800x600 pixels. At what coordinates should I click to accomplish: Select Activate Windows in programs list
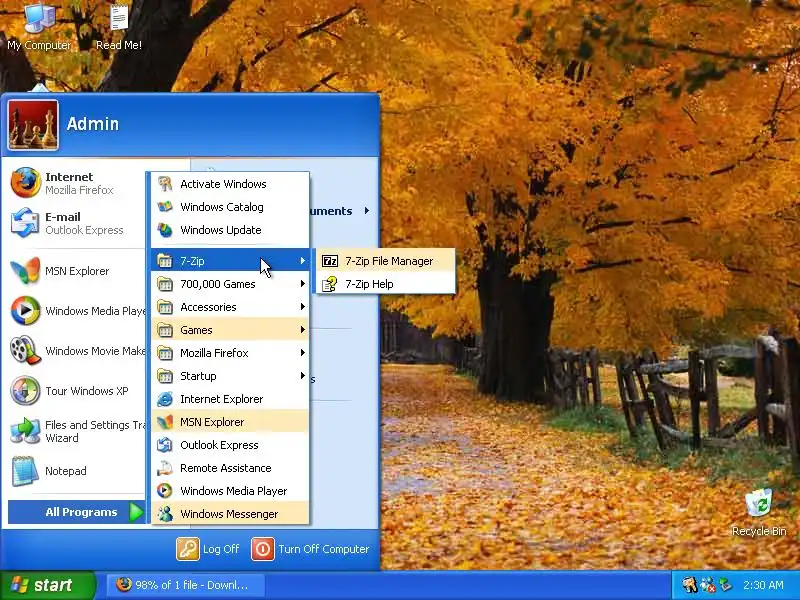point(230,184)
